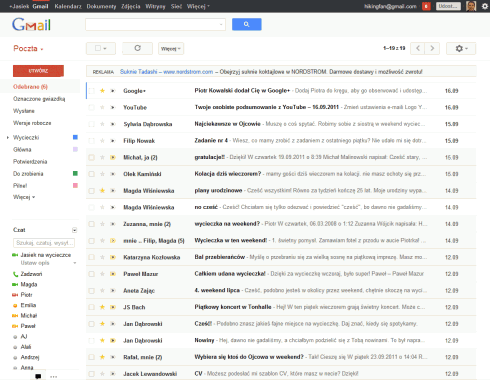
Task: Check the Sylwia Dąbrowska email checkbox
Action: pos(91,124)
